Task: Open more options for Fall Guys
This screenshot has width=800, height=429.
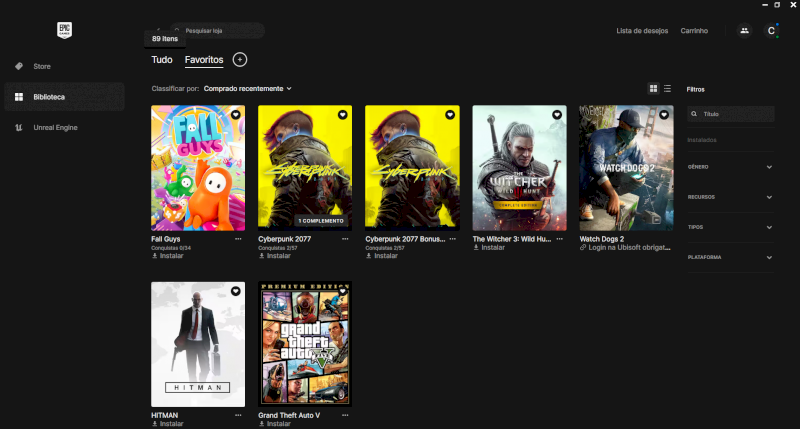Action: [x=238, y=239]
